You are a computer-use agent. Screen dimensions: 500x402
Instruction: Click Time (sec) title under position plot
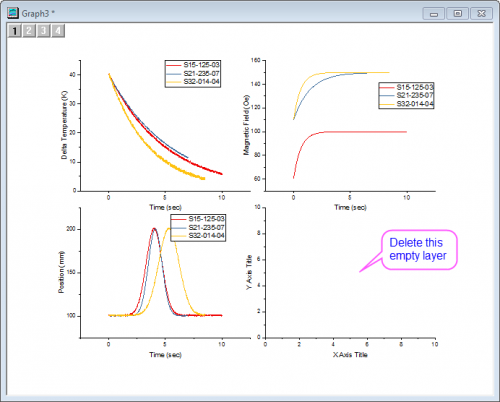(165, 355)
